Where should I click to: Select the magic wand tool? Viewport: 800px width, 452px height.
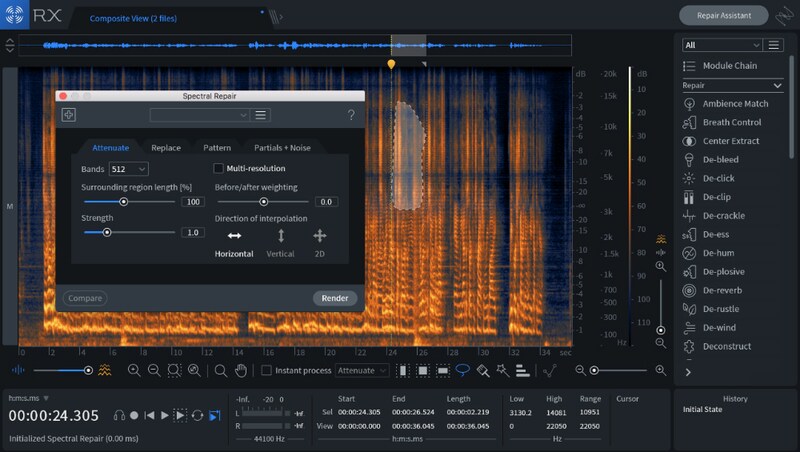(503, 370)
